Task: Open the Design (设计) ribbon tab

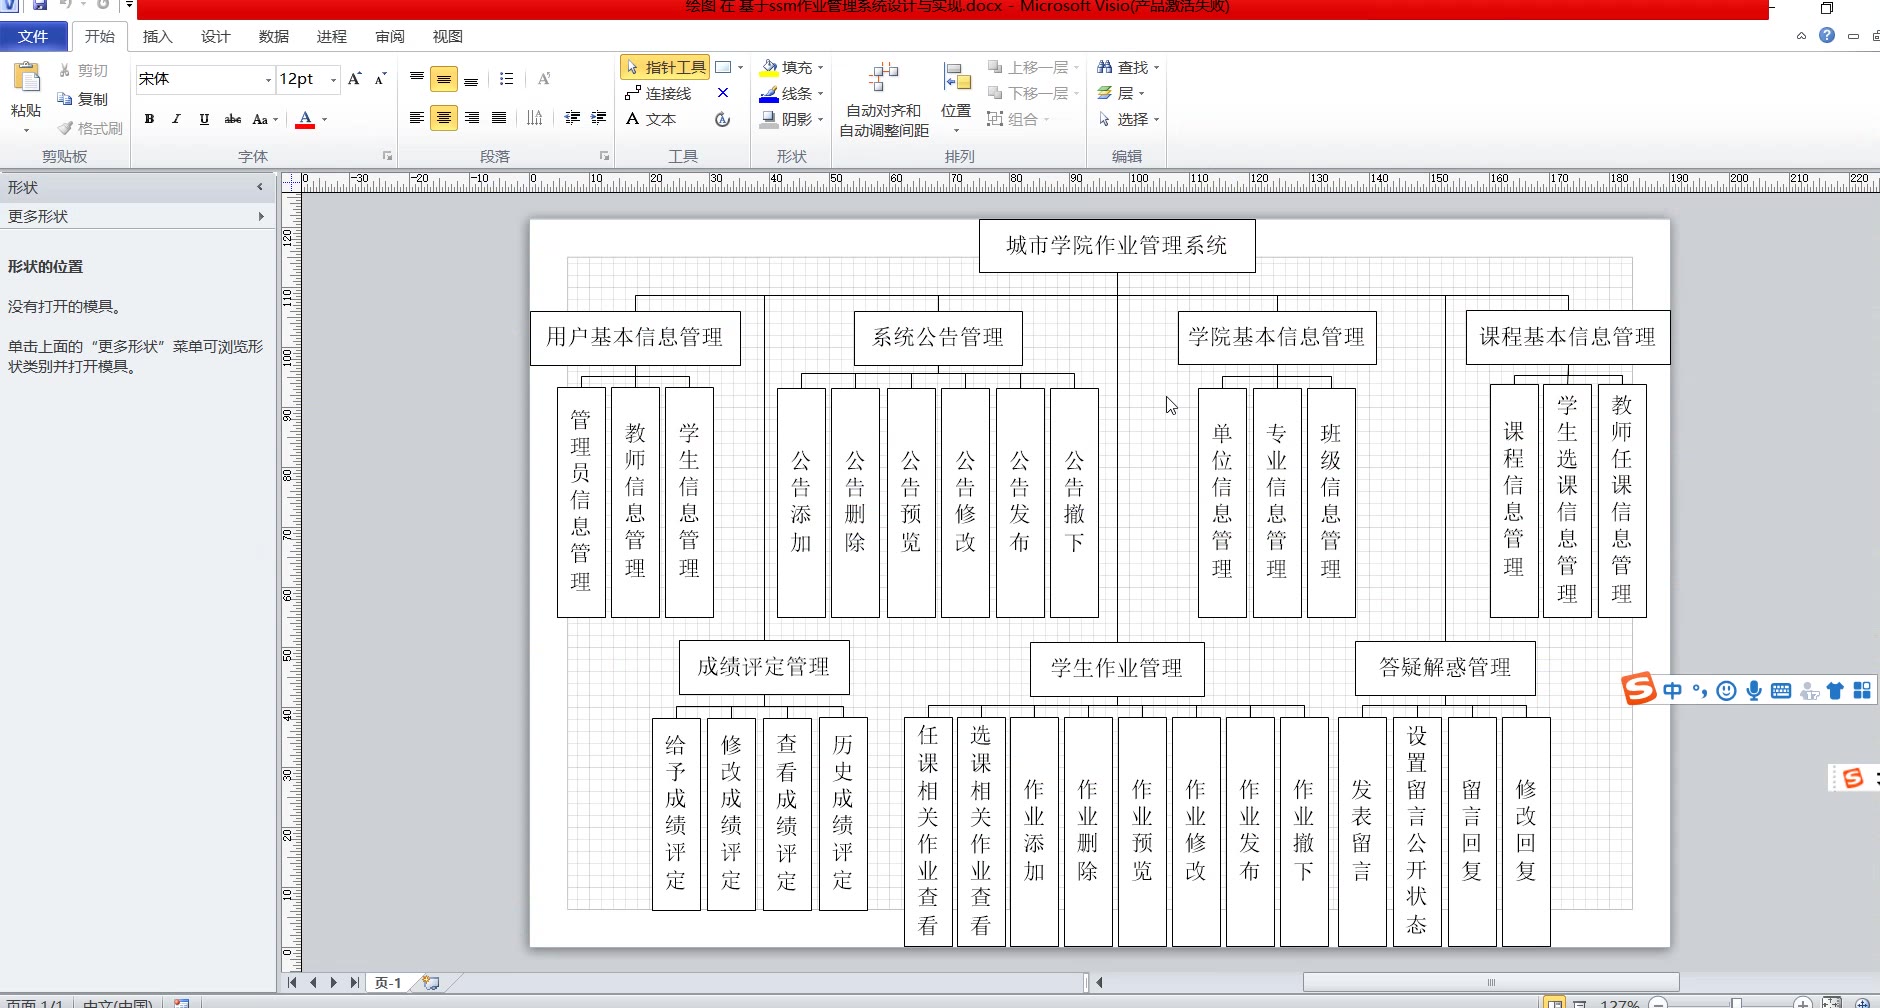Action: tap(215, 37)
